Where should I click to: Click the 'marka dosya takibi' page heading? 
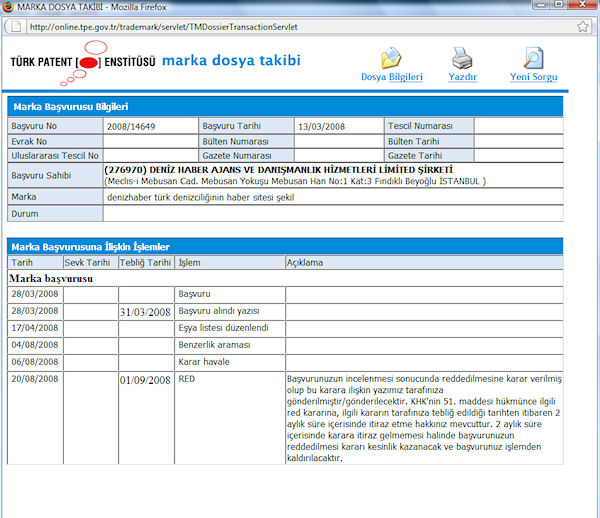(x=230, y=60)
